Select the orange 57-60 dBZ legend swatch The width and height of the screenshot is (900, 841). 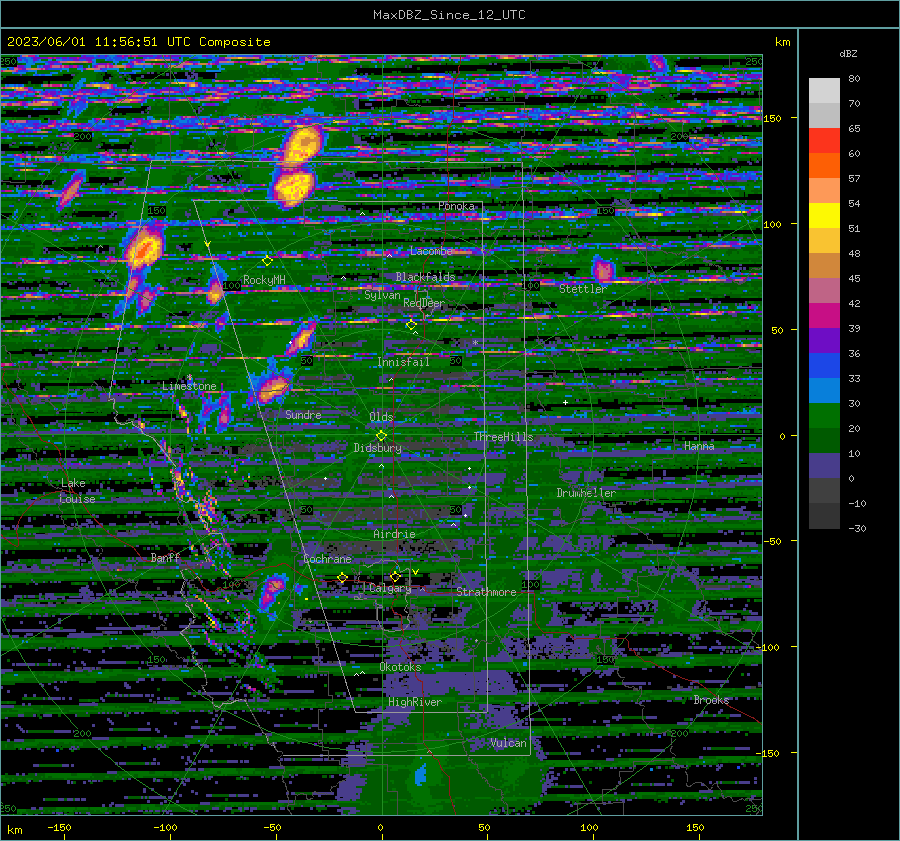click(x=824, y=166)
